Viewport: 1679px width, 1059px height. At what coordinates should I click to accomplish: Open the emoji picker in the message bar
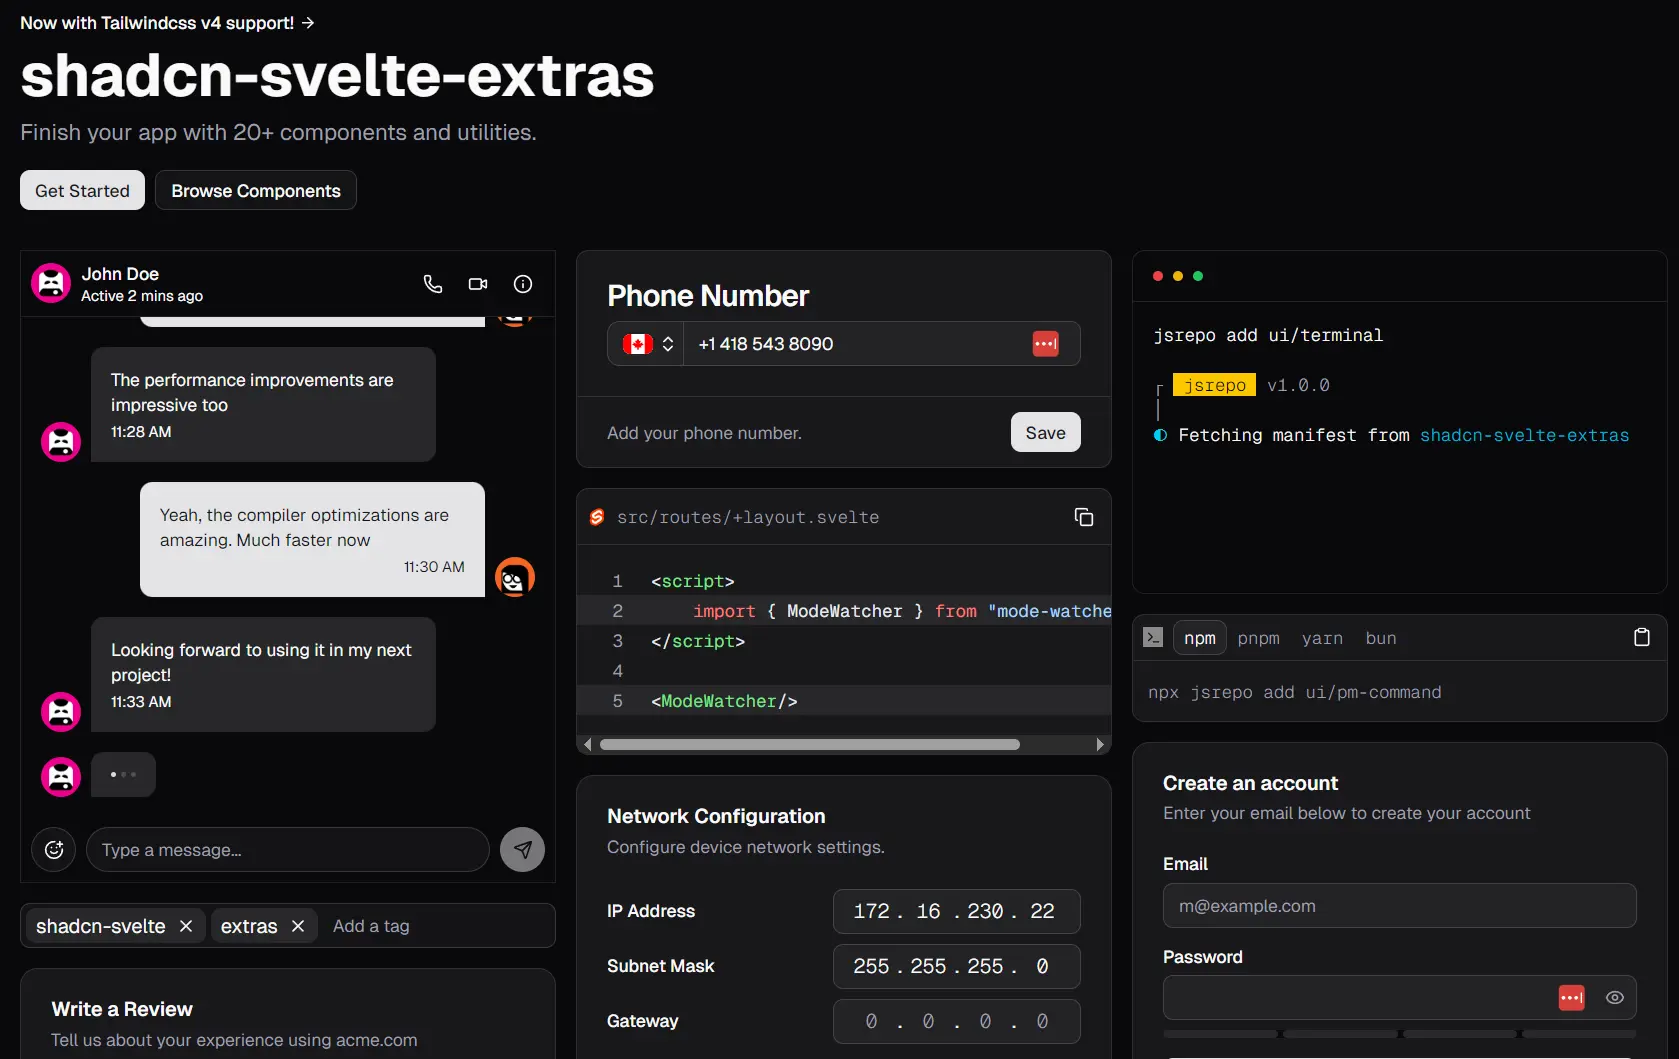click(53, 849)
